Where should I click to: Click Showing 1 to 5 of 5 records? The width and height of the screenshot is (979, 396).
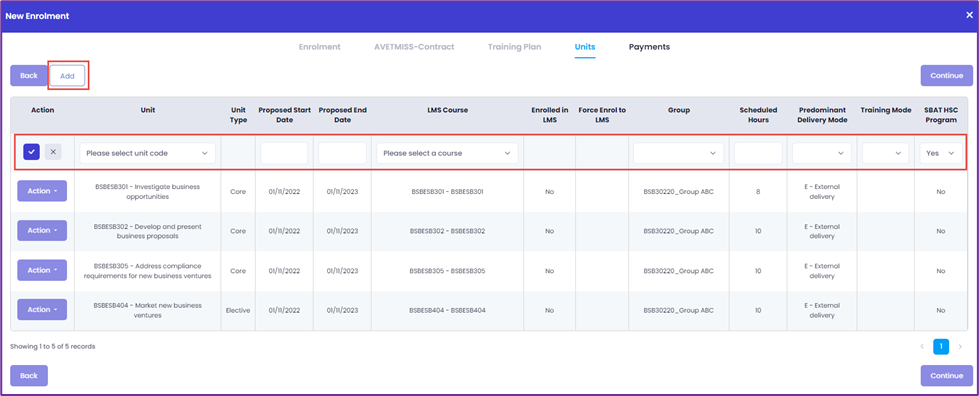(x=52, y=346)
